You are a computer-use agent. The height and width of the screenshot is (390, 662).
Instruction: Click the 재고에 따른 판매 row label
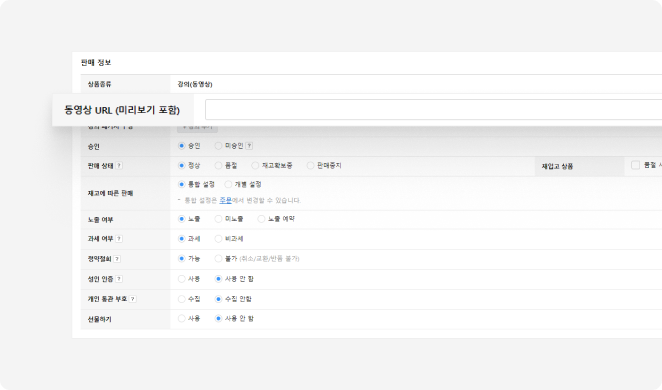[x=110, y=193]
